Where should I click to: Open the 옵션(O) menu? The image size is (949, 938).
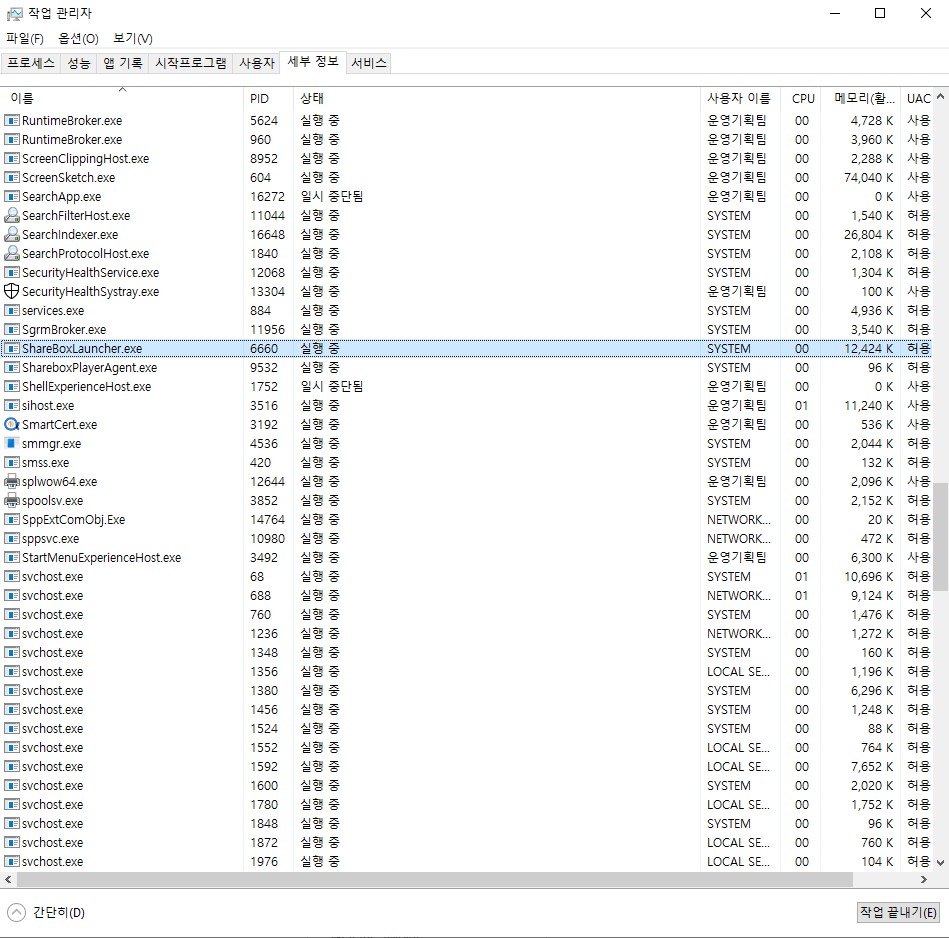pyautogui.click(x=78, y=38)
